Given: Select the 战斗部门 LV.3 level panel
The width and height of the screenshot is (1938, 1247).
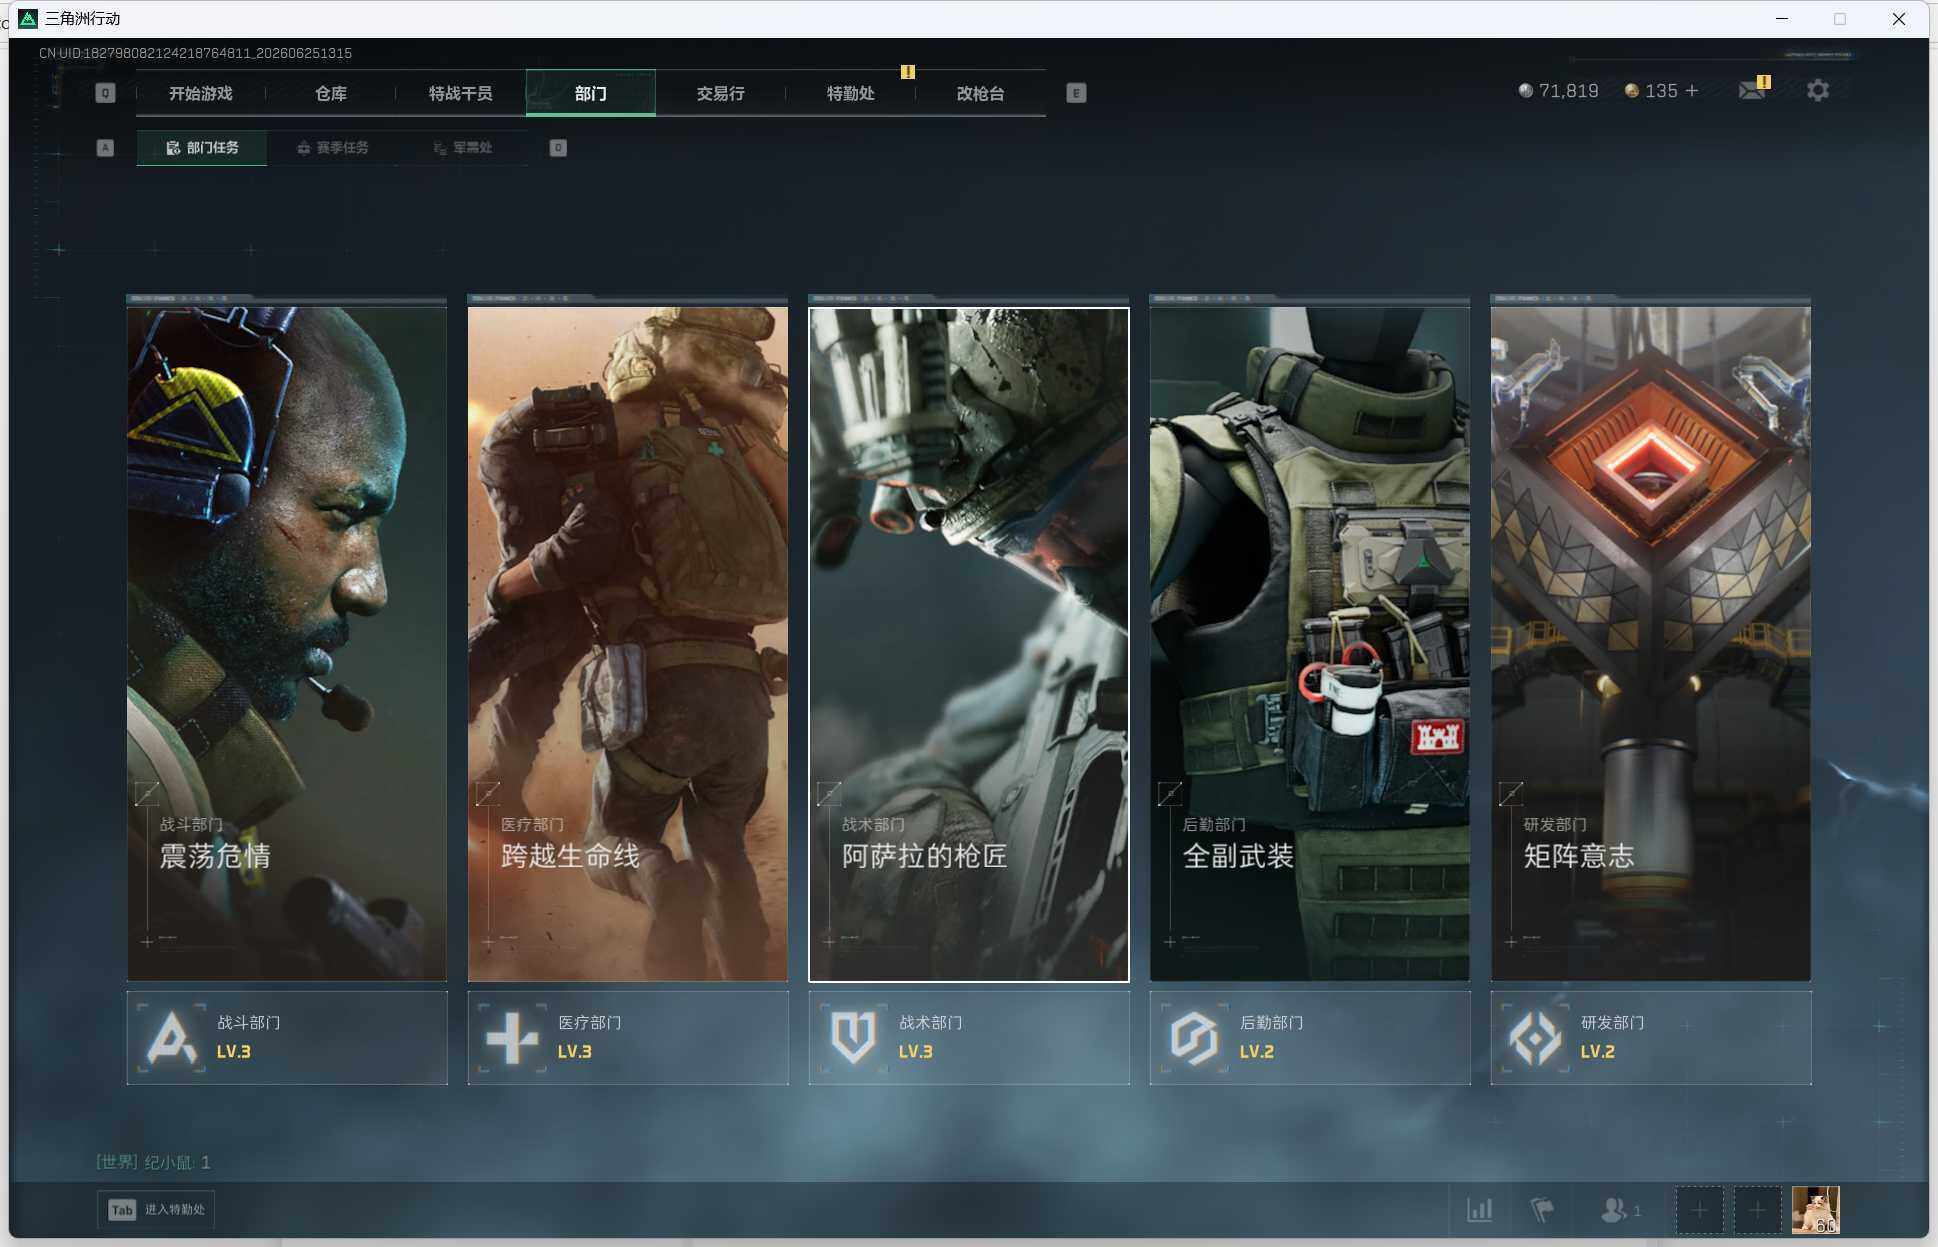Looking at the screenshot, I should pyautogui.click(x=287, y=1038).
